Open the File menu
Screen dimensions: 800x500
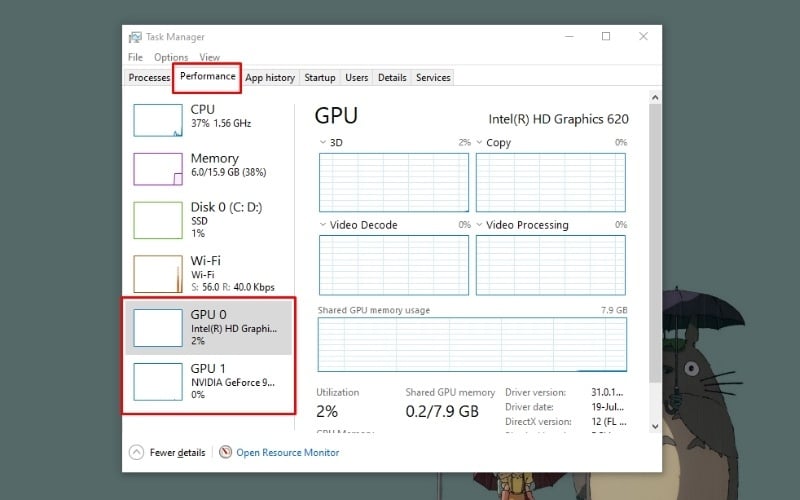click(x=135, y=57)
